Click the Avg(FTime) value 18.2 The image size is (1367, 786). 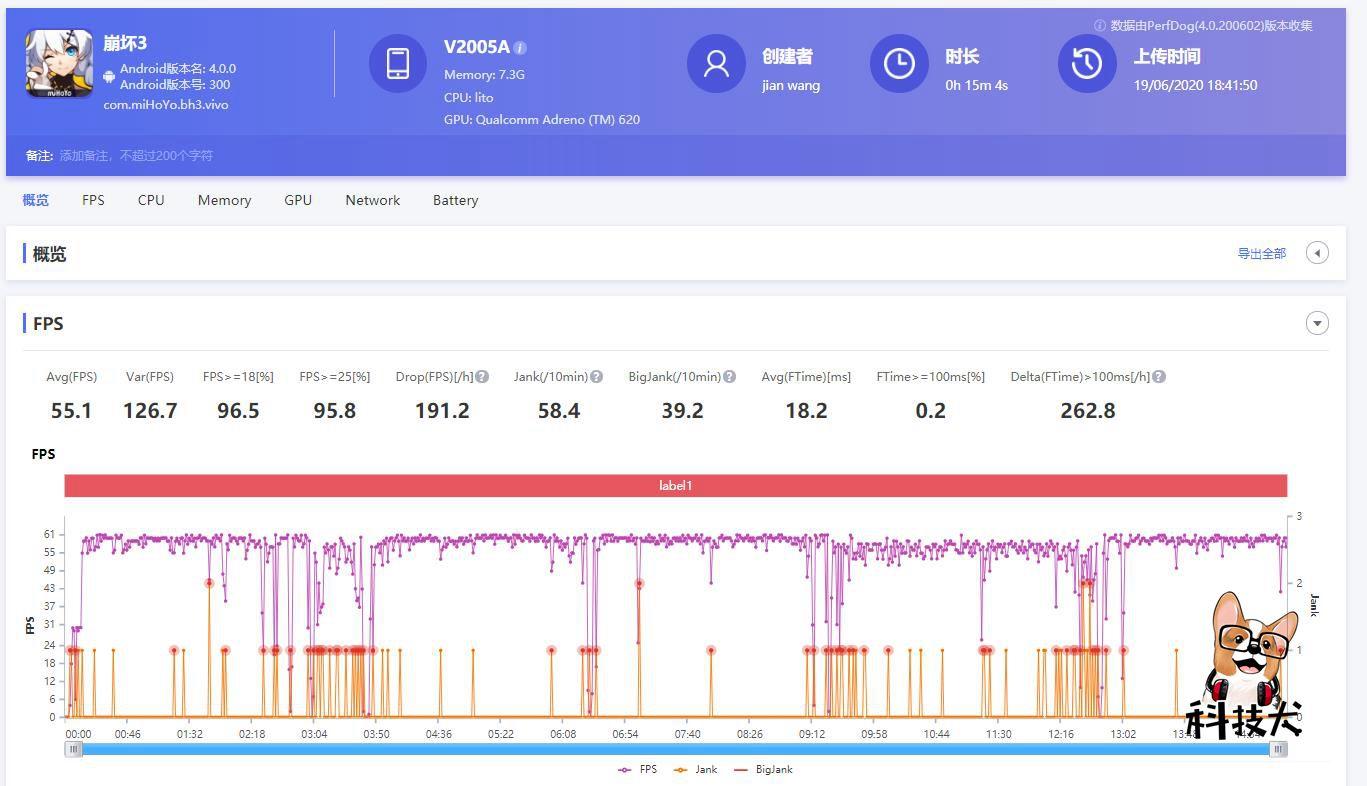click(x=806, y=410)
